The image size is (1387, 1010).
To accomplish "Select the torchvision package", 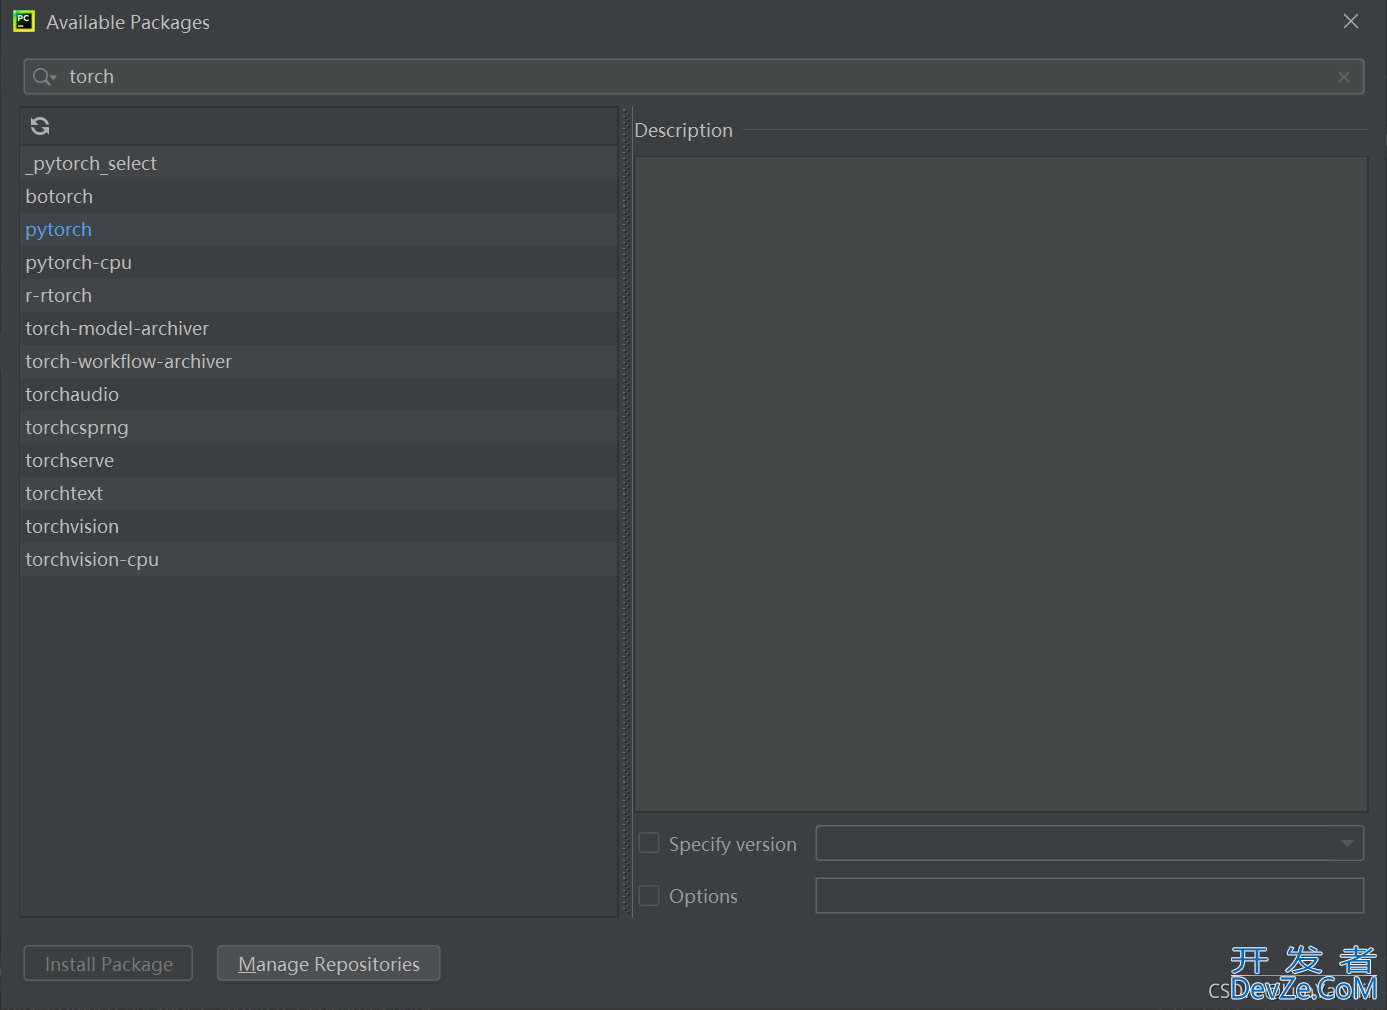I will tap(318, 526).
